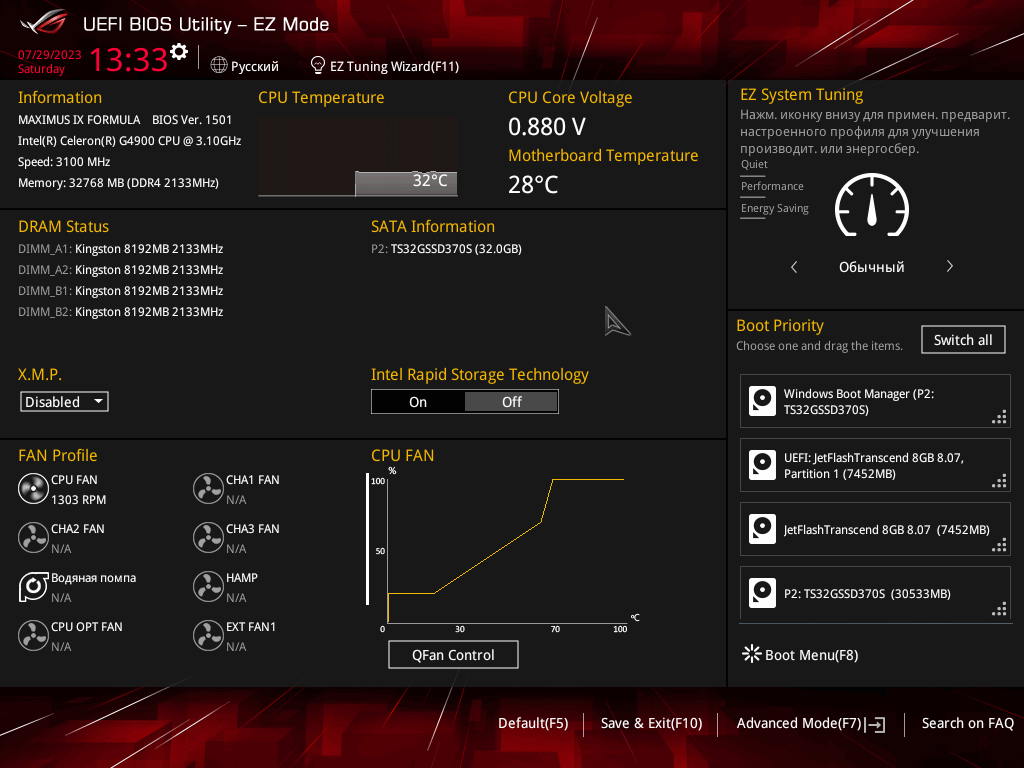Image resolution: width=1024 pixels, height=768 pixels.
Task: Select the water pump (Водяная помпа) icon
Action: tap(33, 586)
